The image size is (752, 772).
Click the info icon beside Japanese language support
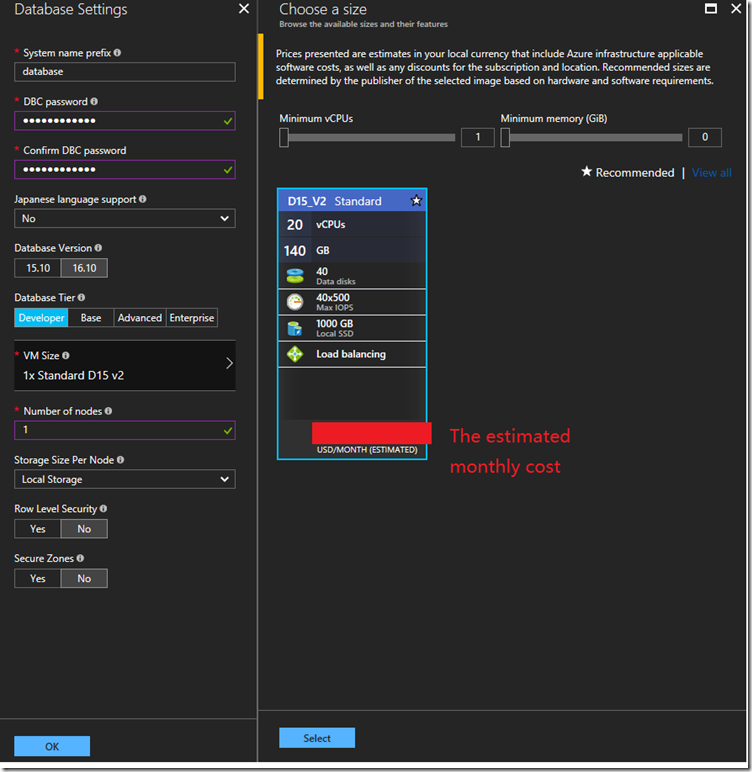tap(142, 199)
